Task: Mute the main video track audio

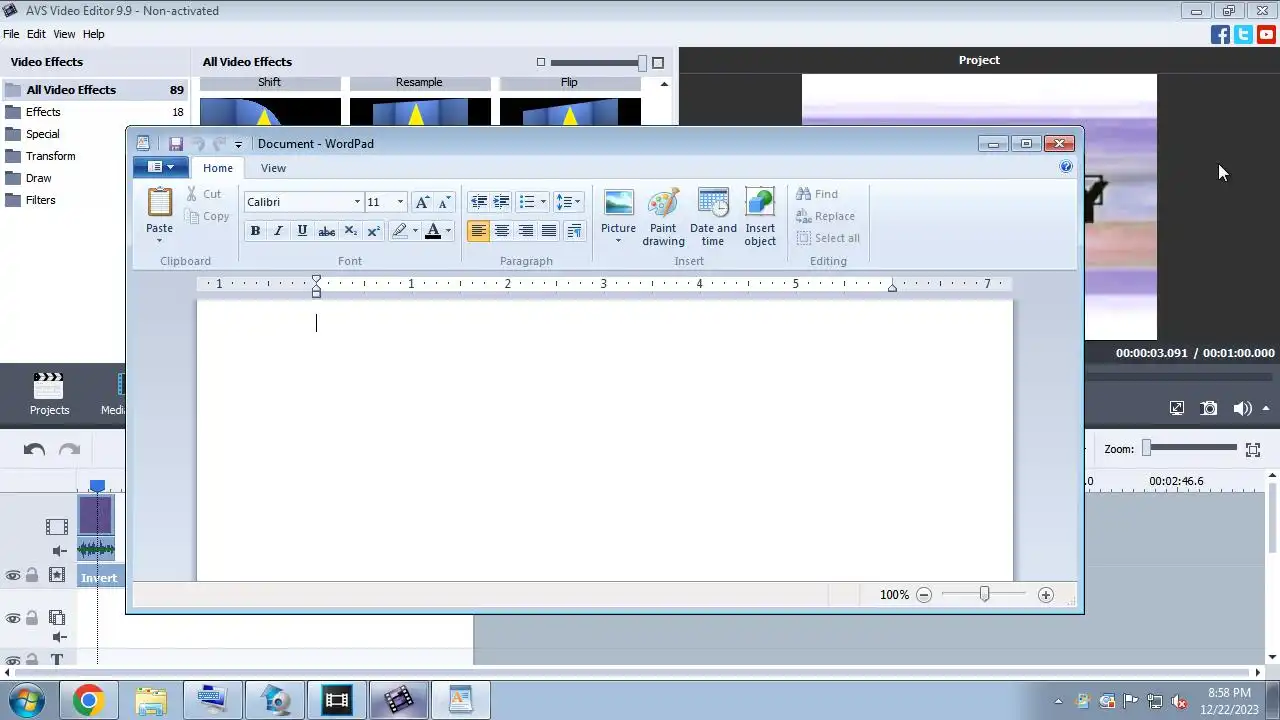Action: click(x=59, y=550)
